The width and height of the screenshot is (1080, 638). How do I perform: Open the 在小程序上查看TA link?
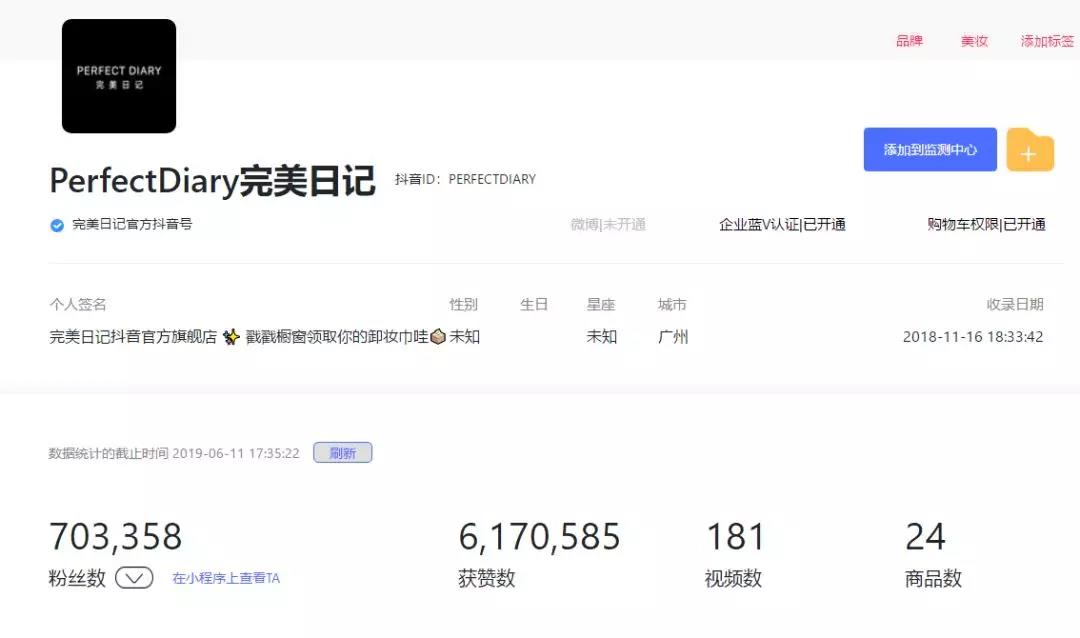click(x=225, y=577)
